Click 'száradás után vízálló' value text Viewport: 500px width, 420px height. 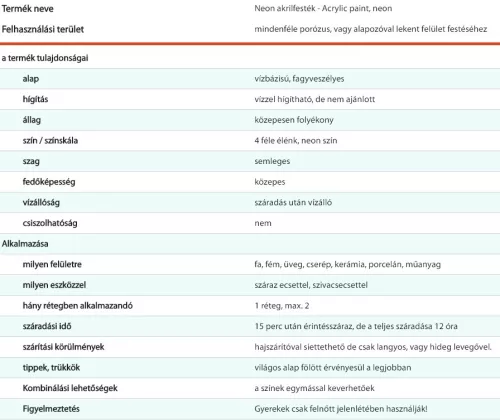293,203
